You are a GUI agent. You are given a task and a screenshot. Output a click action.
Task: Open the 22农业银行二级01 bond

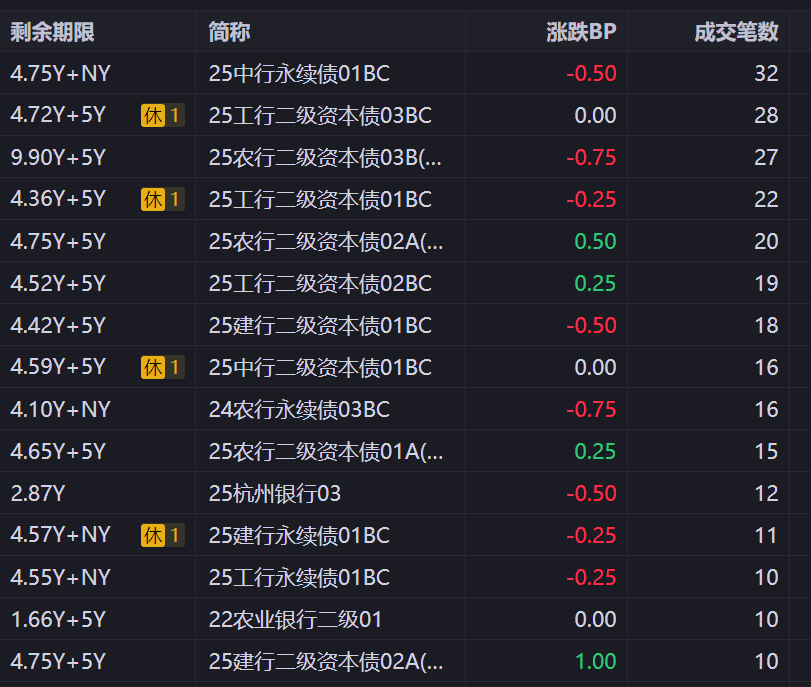[x=296, y=620]
